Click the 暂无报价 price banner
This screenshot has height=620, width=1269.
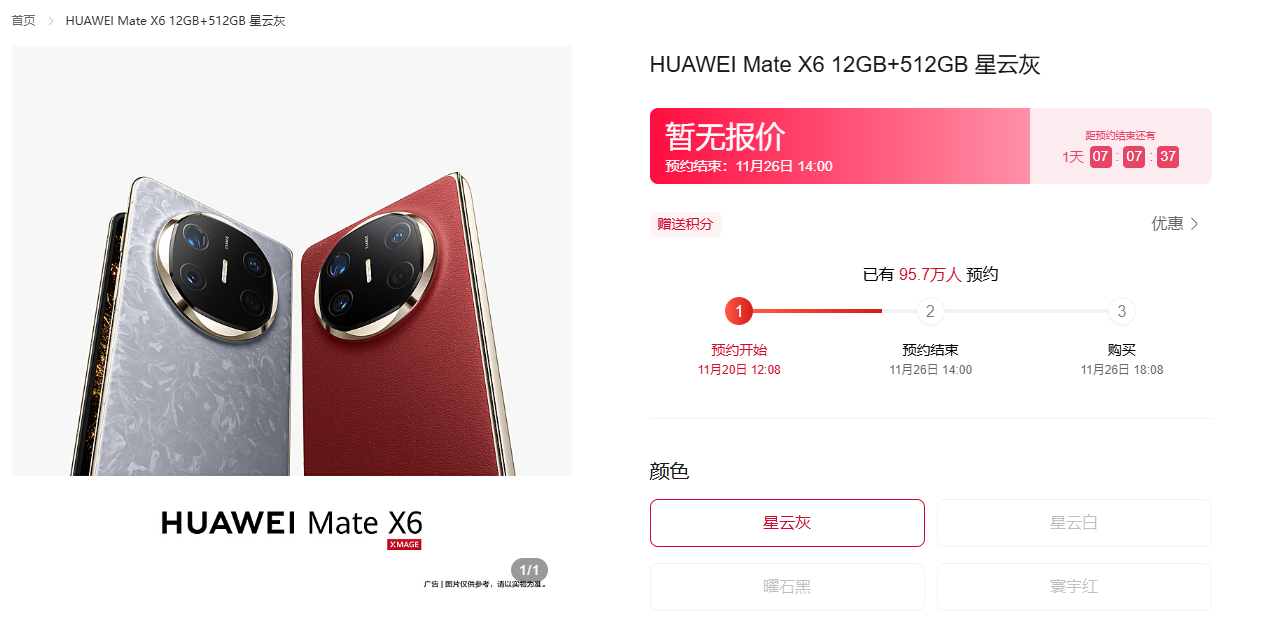840,146
